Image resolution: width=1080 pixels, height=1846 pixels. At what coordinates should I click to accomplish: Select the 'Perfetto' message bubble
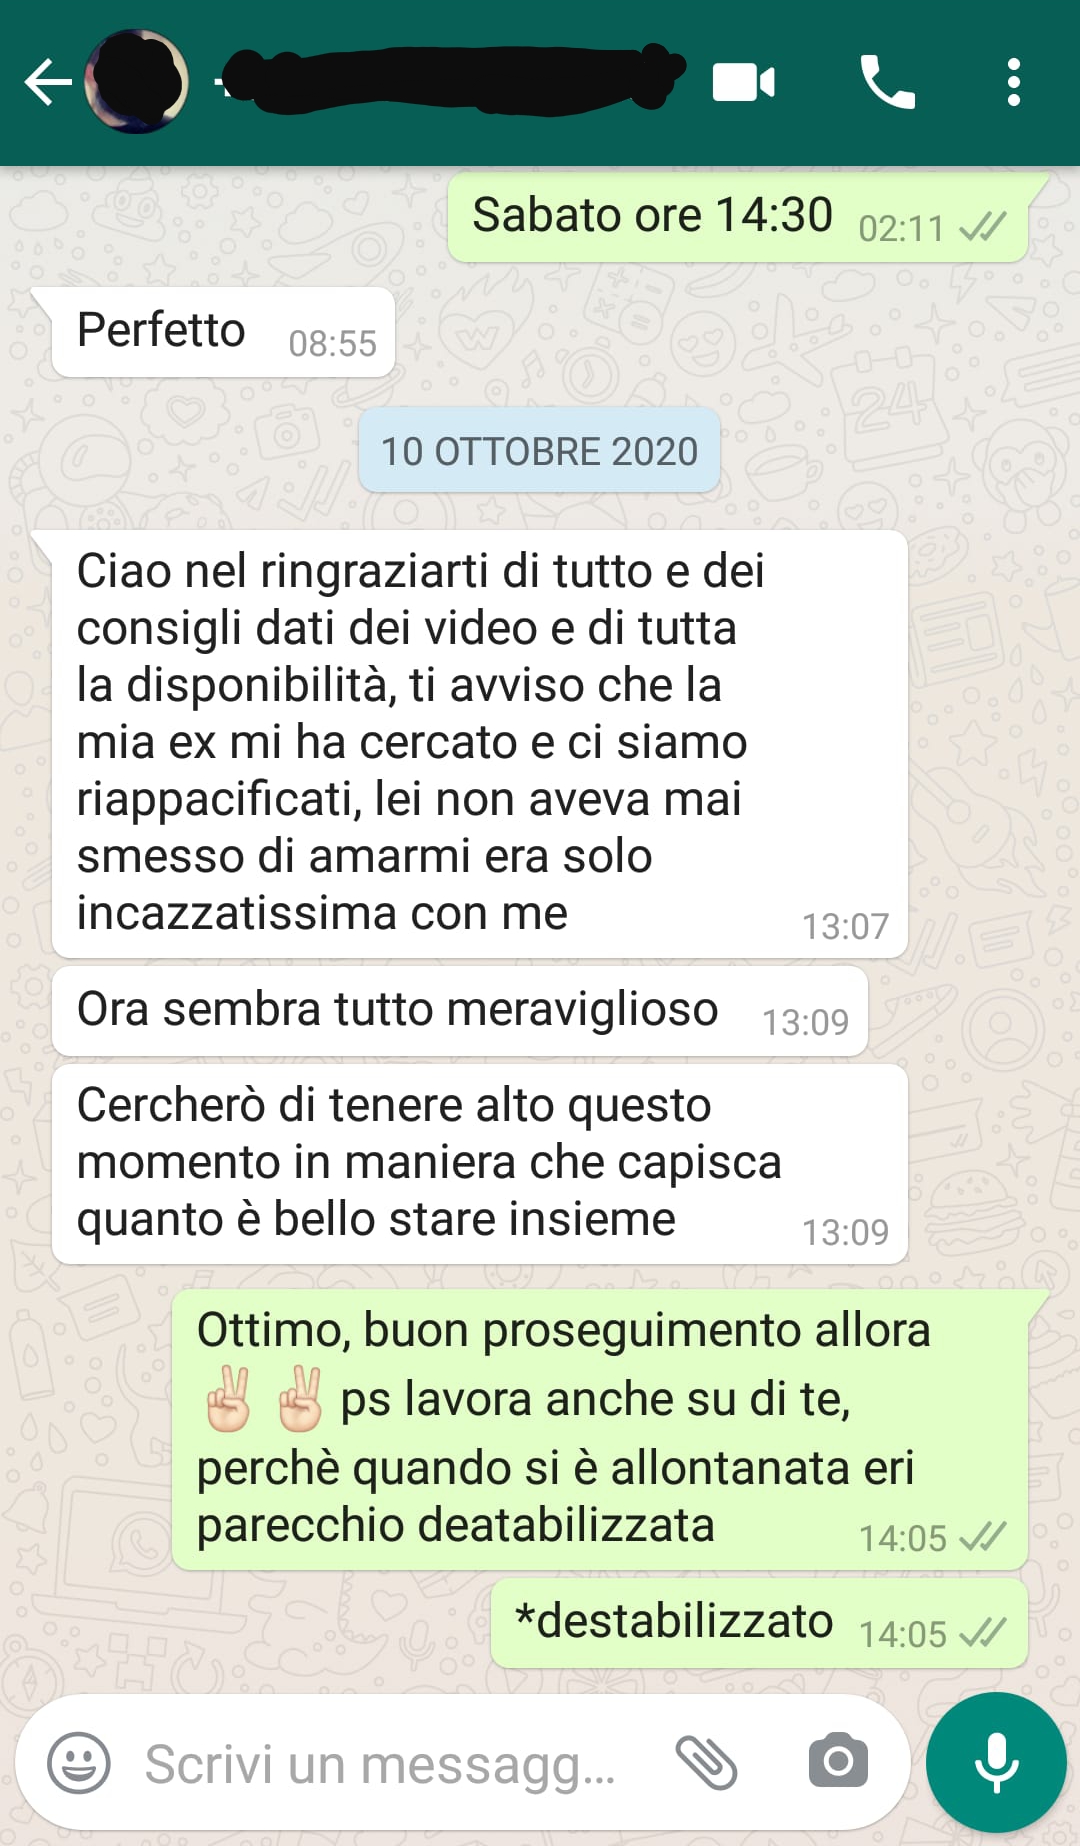point(223,332)
